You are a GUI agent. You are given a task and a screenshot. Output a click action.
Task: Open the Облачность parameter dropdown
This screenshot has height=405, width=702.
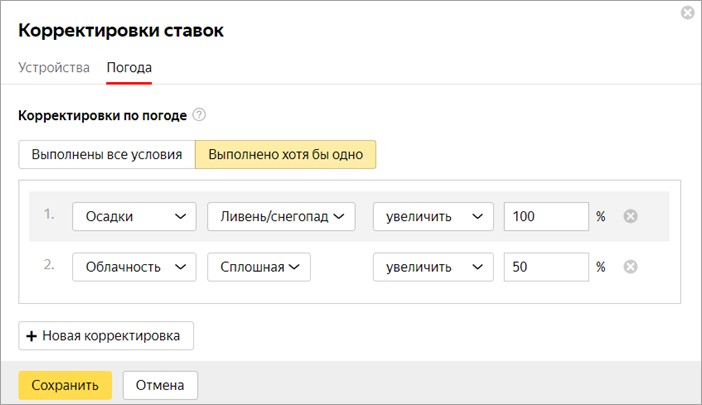coord(134,267)
